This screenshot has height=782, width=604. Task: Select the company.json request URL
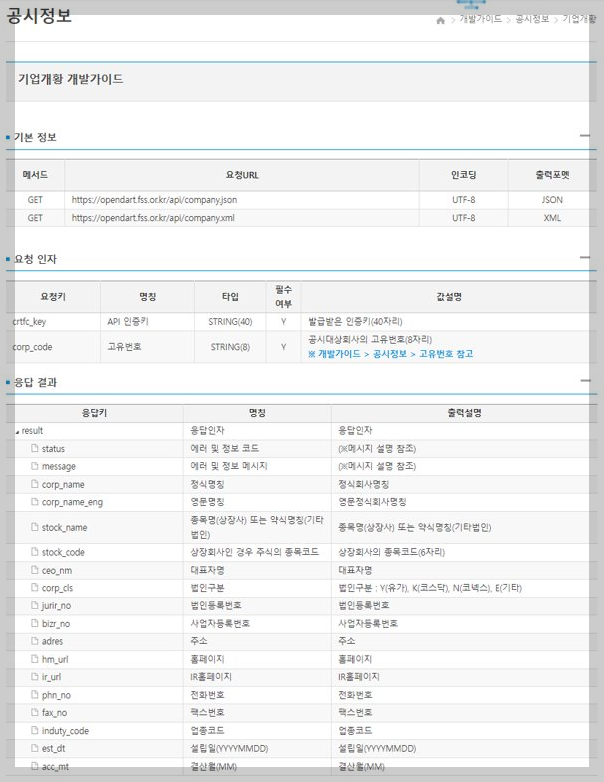click(x=154, y=199)
